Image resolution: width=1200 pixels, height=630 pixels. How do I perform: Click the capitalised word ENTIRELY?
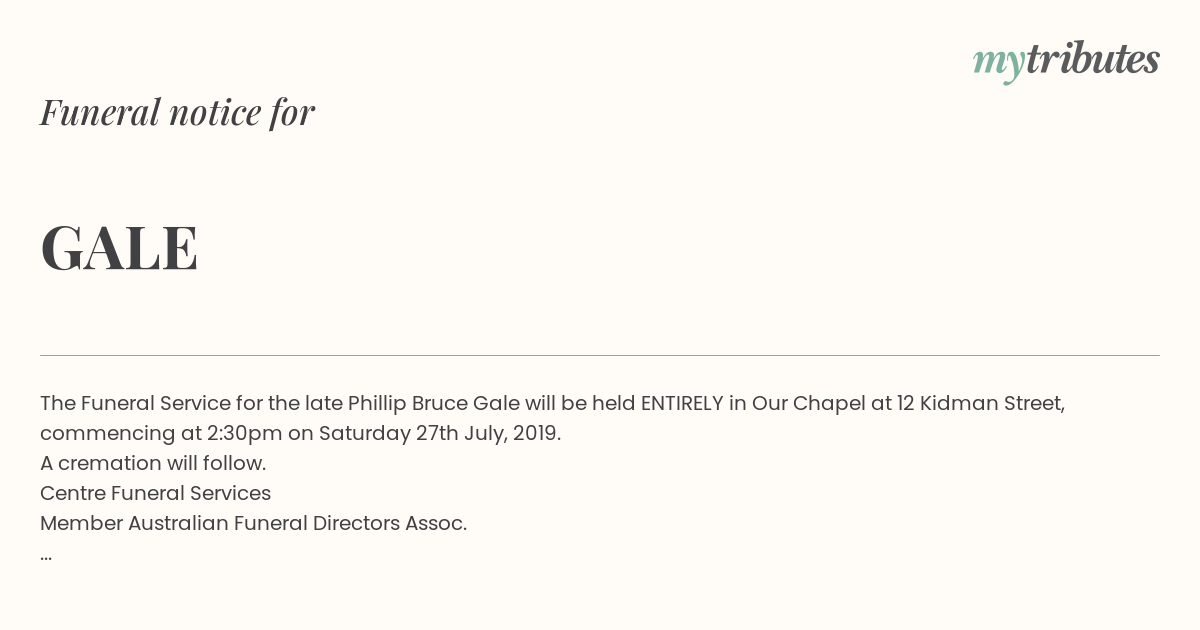[682, 403]
